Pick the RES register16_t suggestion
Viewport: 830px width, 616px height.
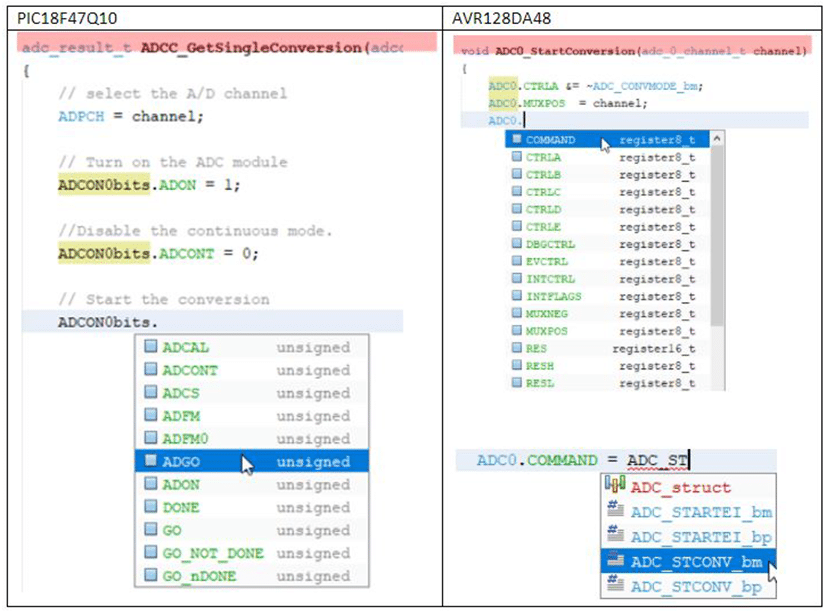coord(536,349)
